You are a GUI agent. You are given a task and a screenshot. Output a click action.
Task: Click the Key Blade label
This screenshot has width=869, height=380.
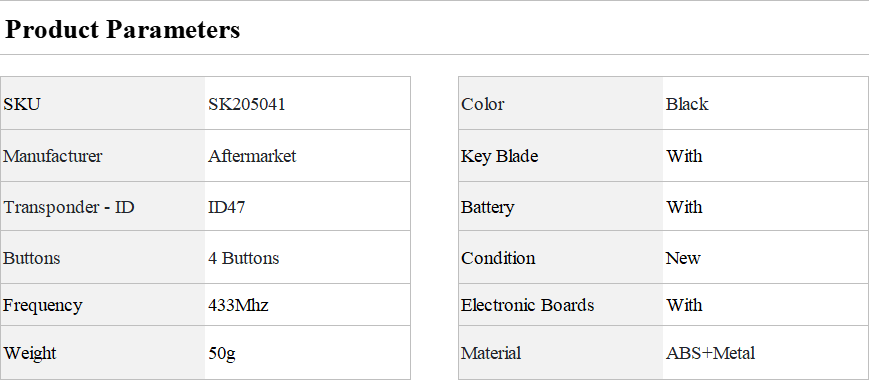(499, 156)
